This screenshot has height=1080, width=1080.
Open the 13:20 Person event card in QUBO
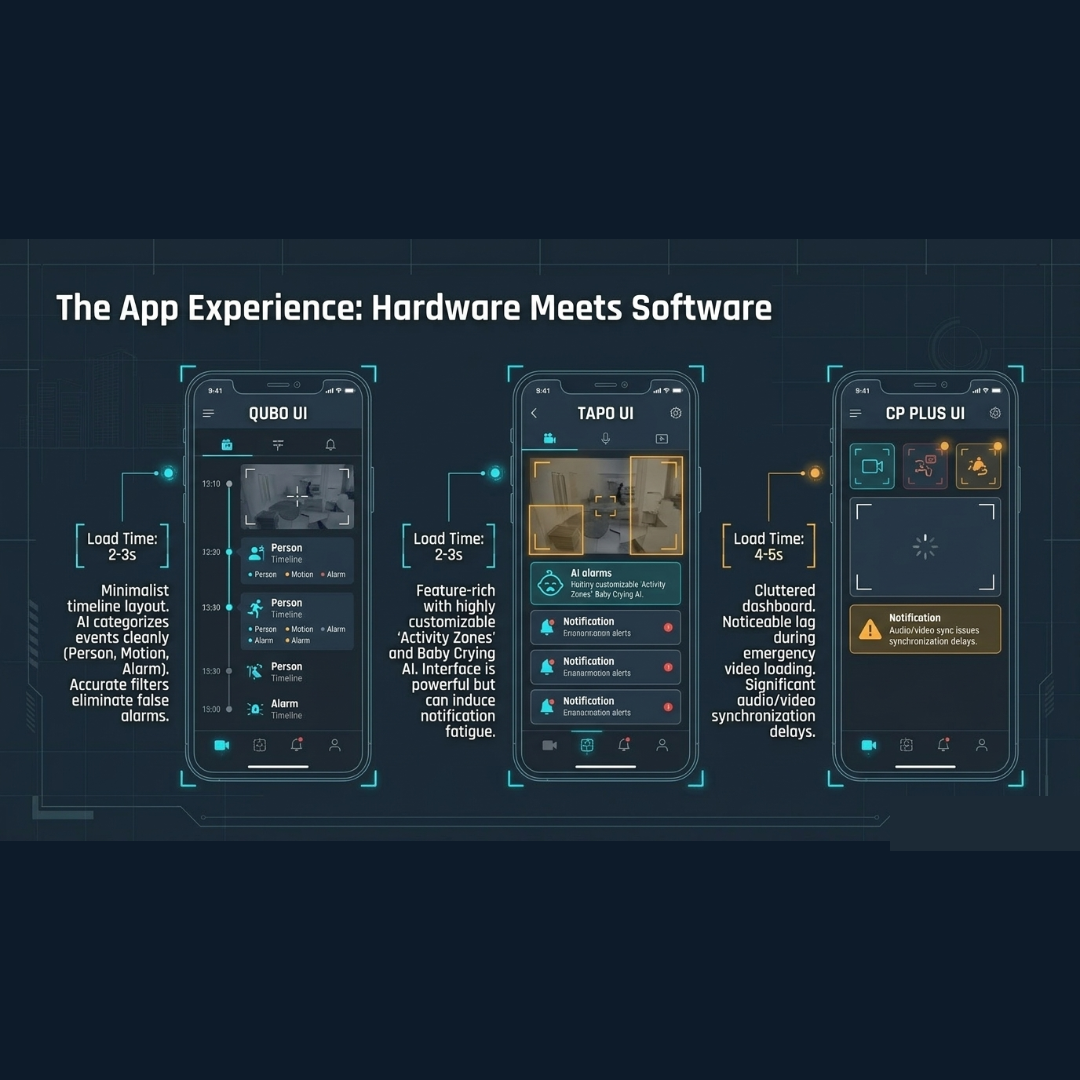click(x=297, y=561)
